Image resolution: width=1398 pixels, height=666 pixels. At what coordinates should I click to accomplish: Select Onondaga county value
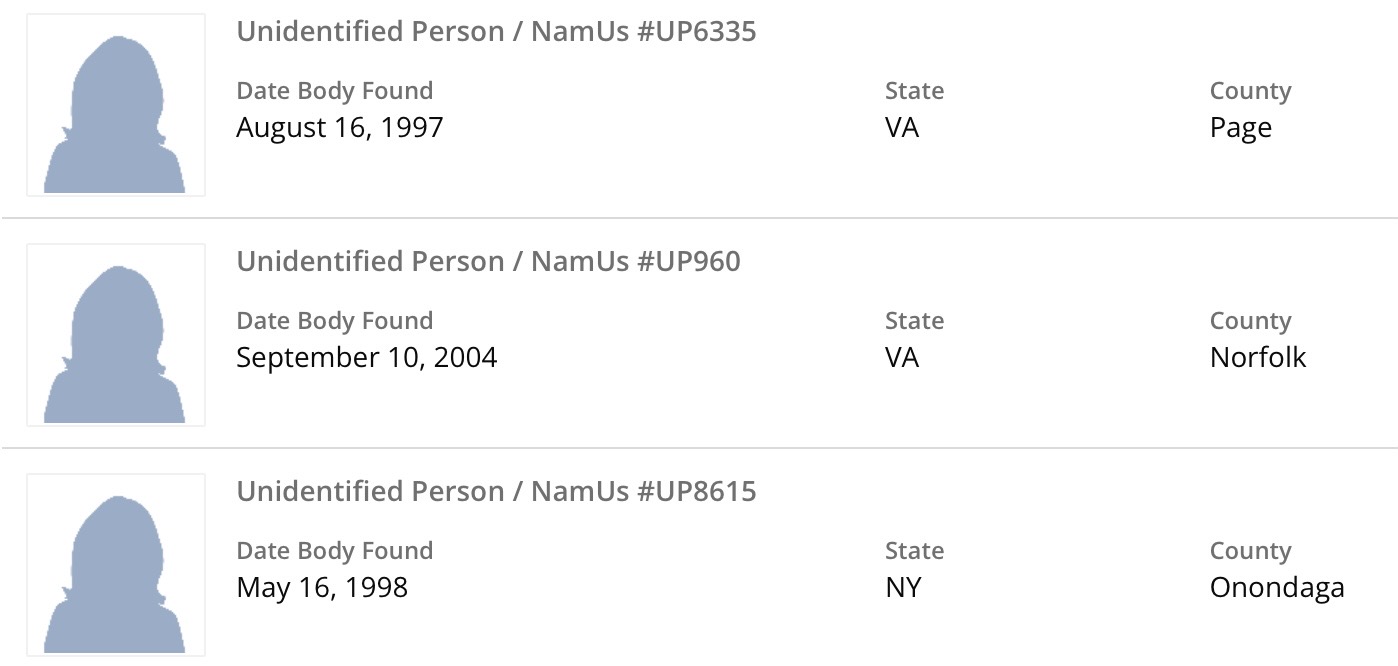coord(1276,588)
